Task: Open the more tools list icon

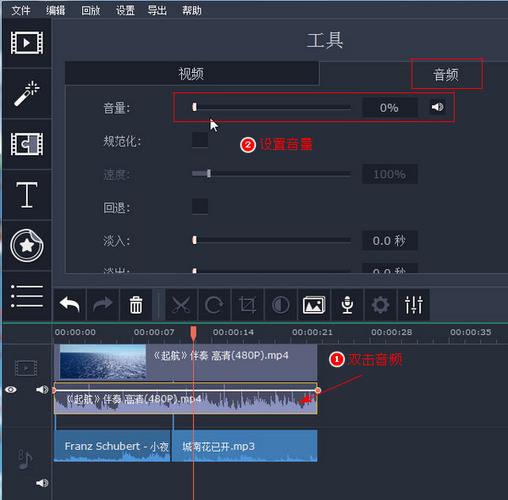Action: coord(27,296)
